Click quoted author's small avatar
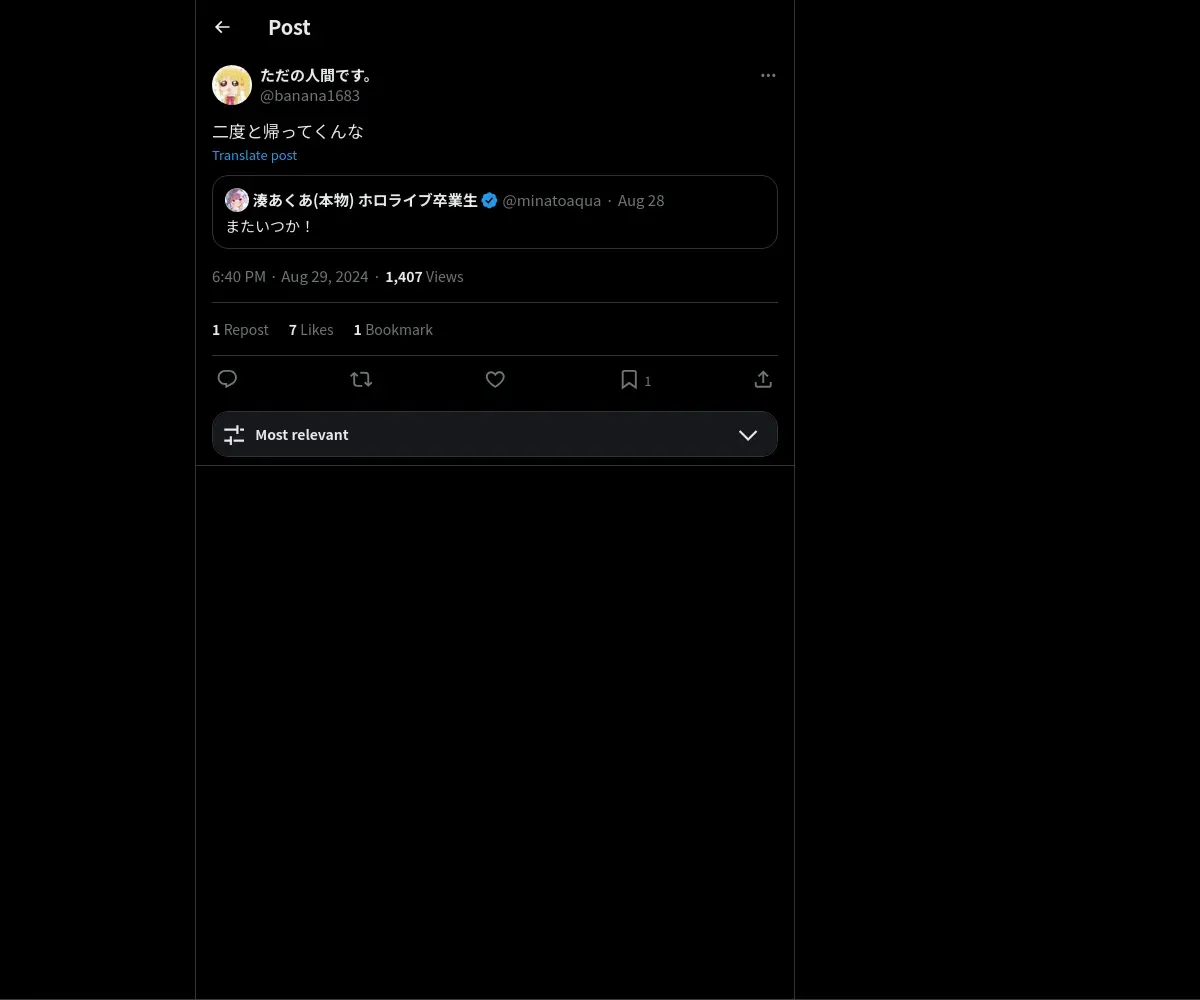Screen dimensions: 1200x1000 coord(237,200)
